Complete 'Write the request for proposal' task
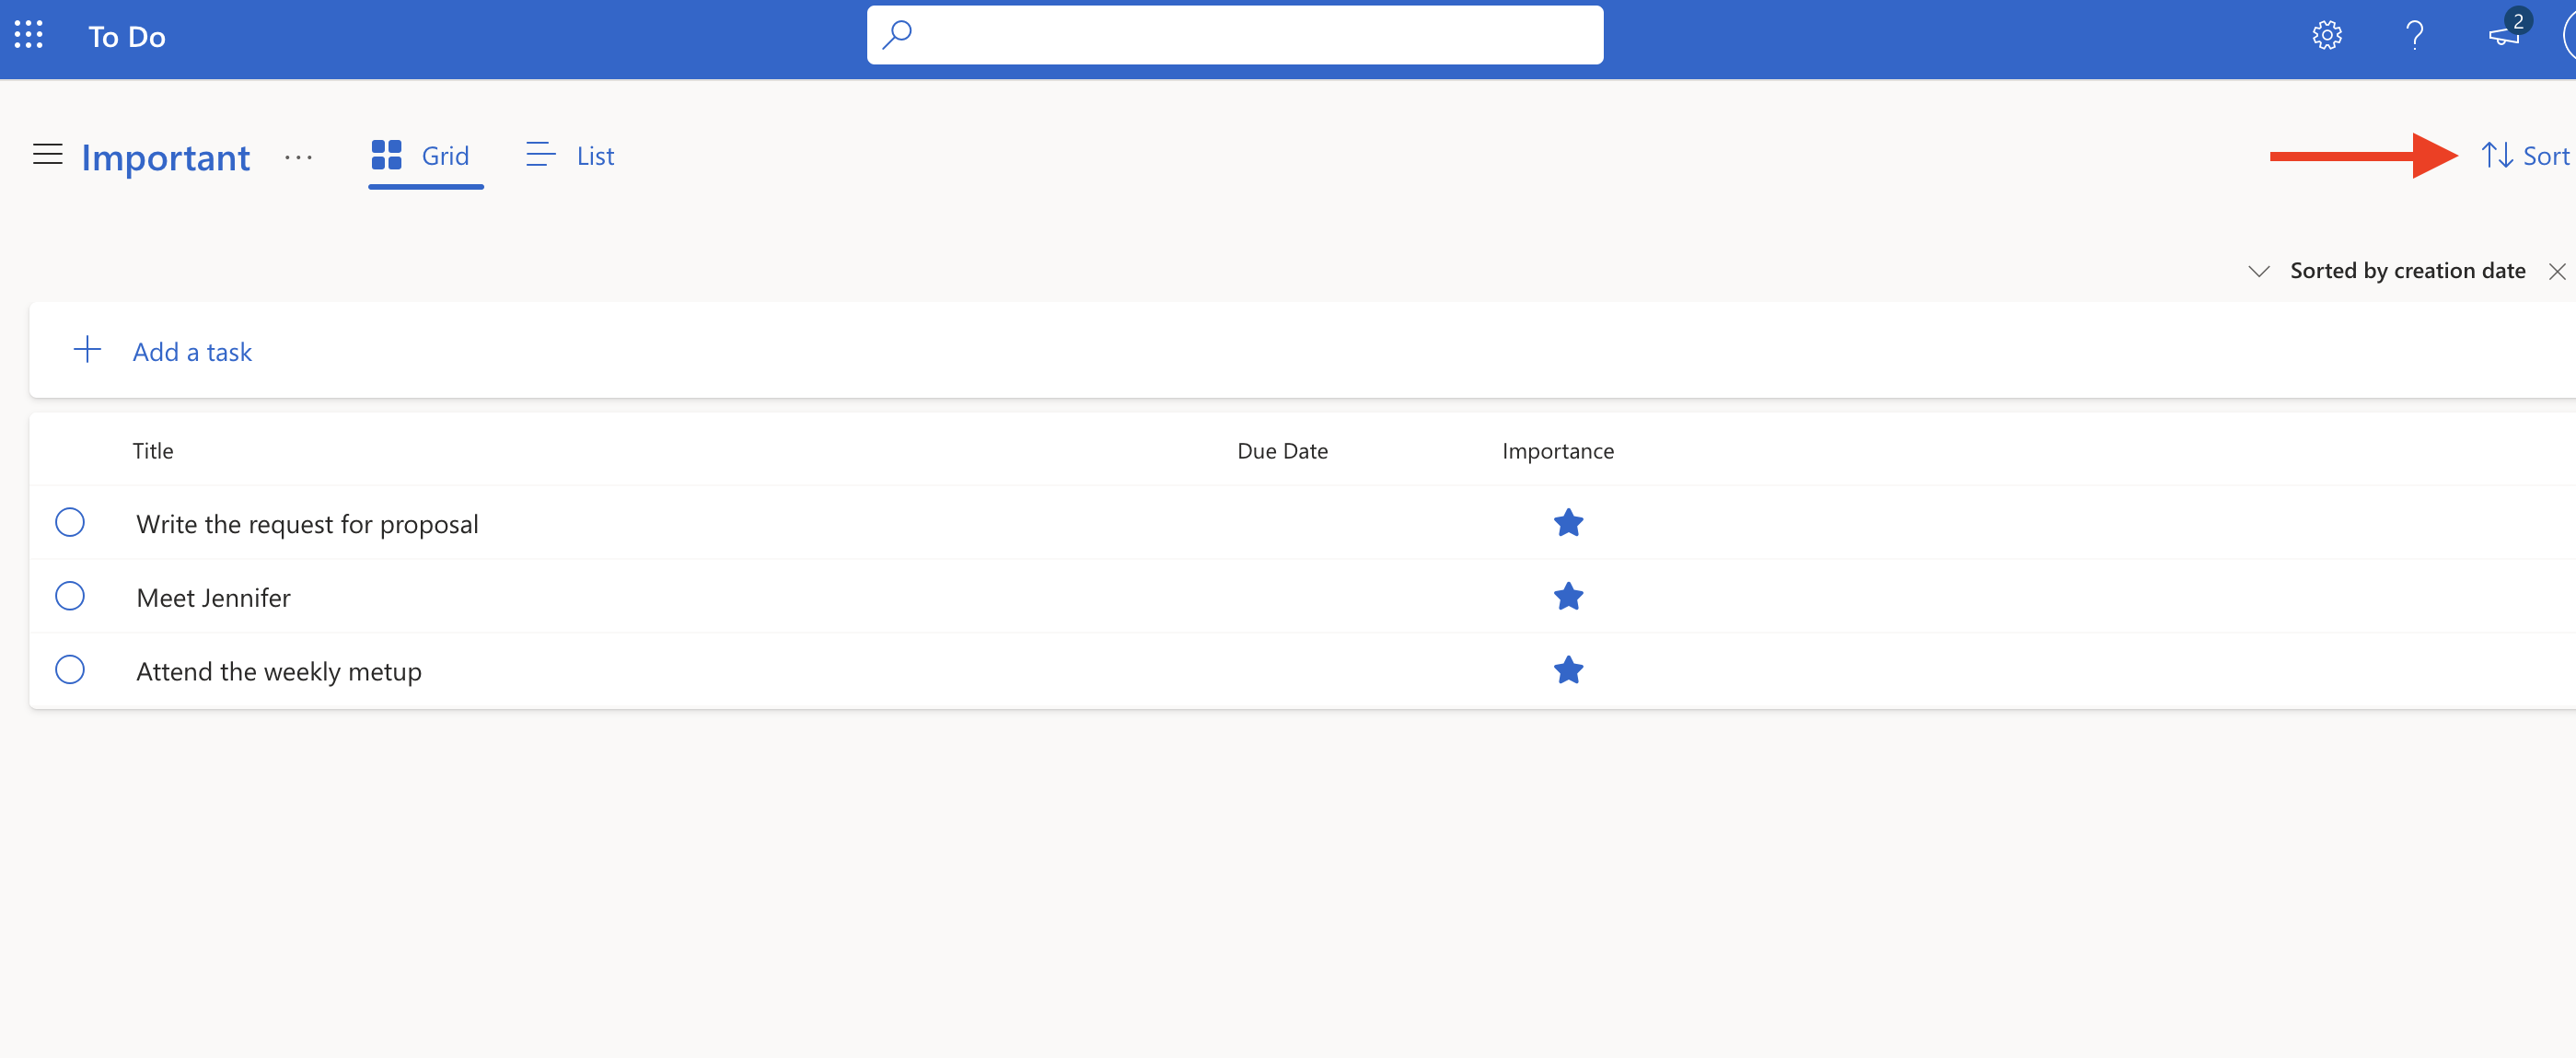Screen dimensions: 2576x1058 [x=70, y=522]
